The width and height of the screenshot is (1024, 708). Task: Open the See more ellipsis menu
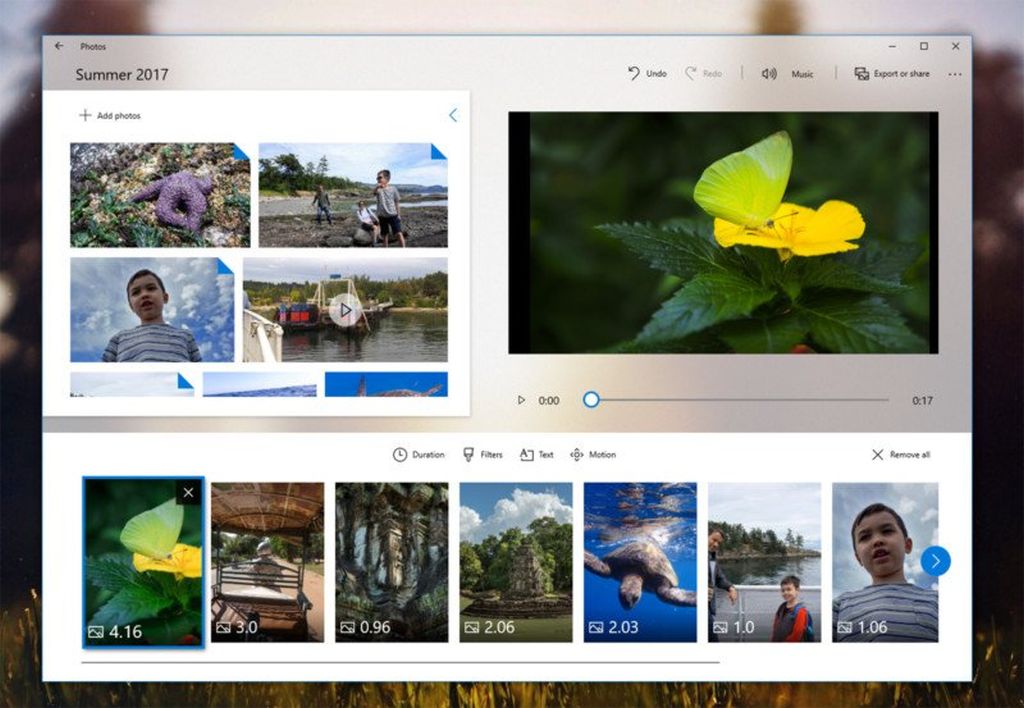point(955,74)
